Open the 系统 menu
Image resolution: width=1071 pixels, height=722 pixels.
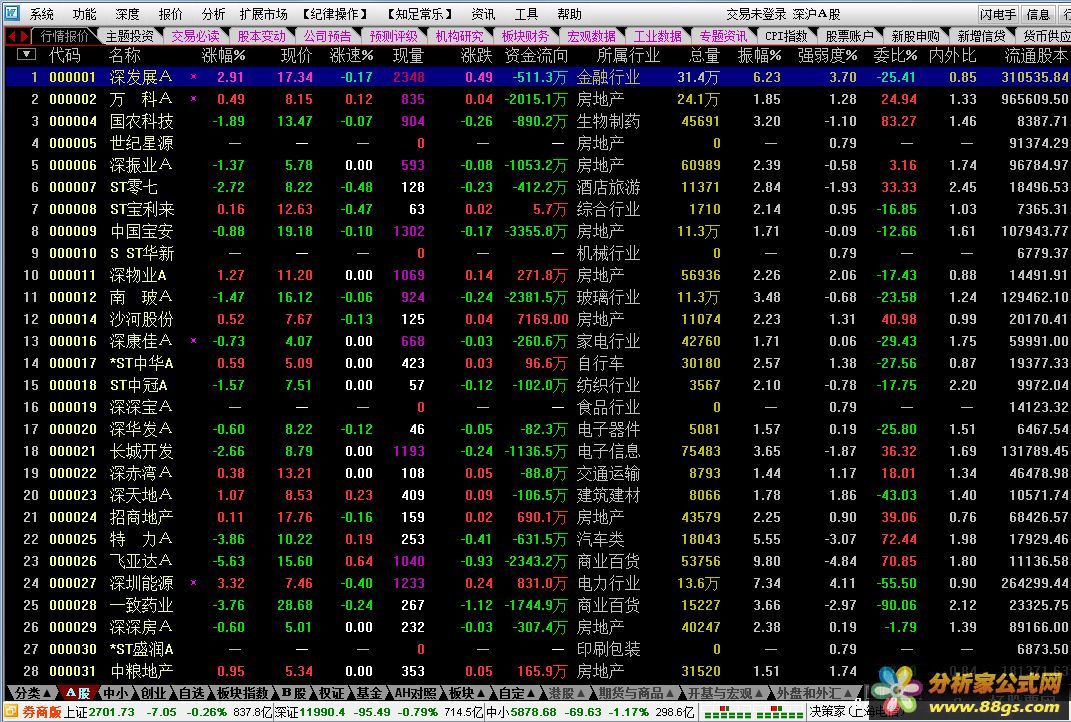point(42,14)
